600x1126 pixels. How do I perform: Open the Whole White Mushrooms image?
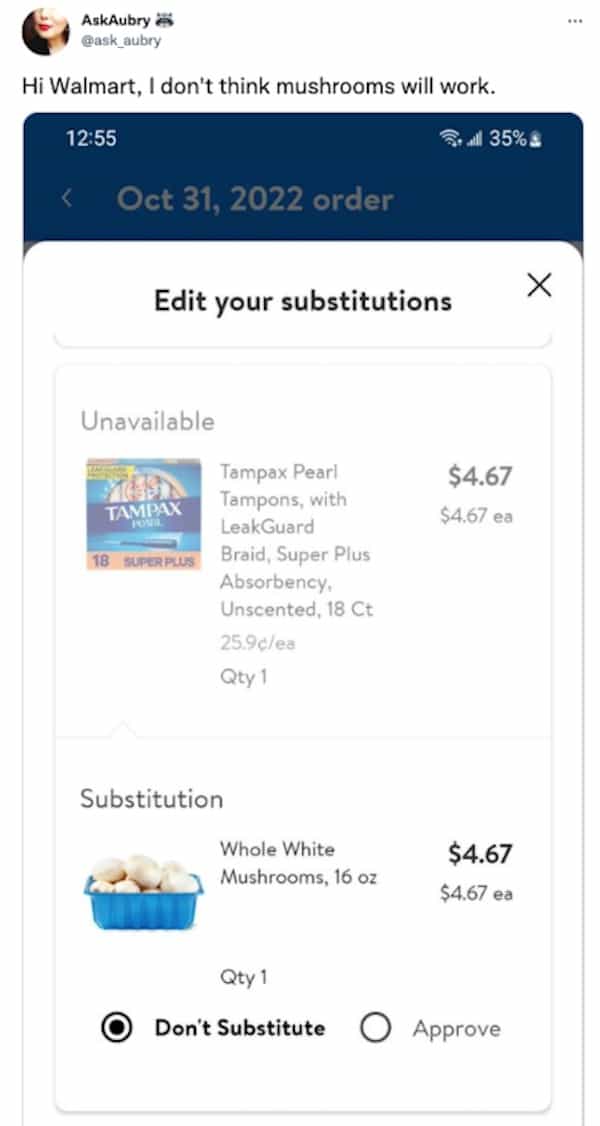143,884
